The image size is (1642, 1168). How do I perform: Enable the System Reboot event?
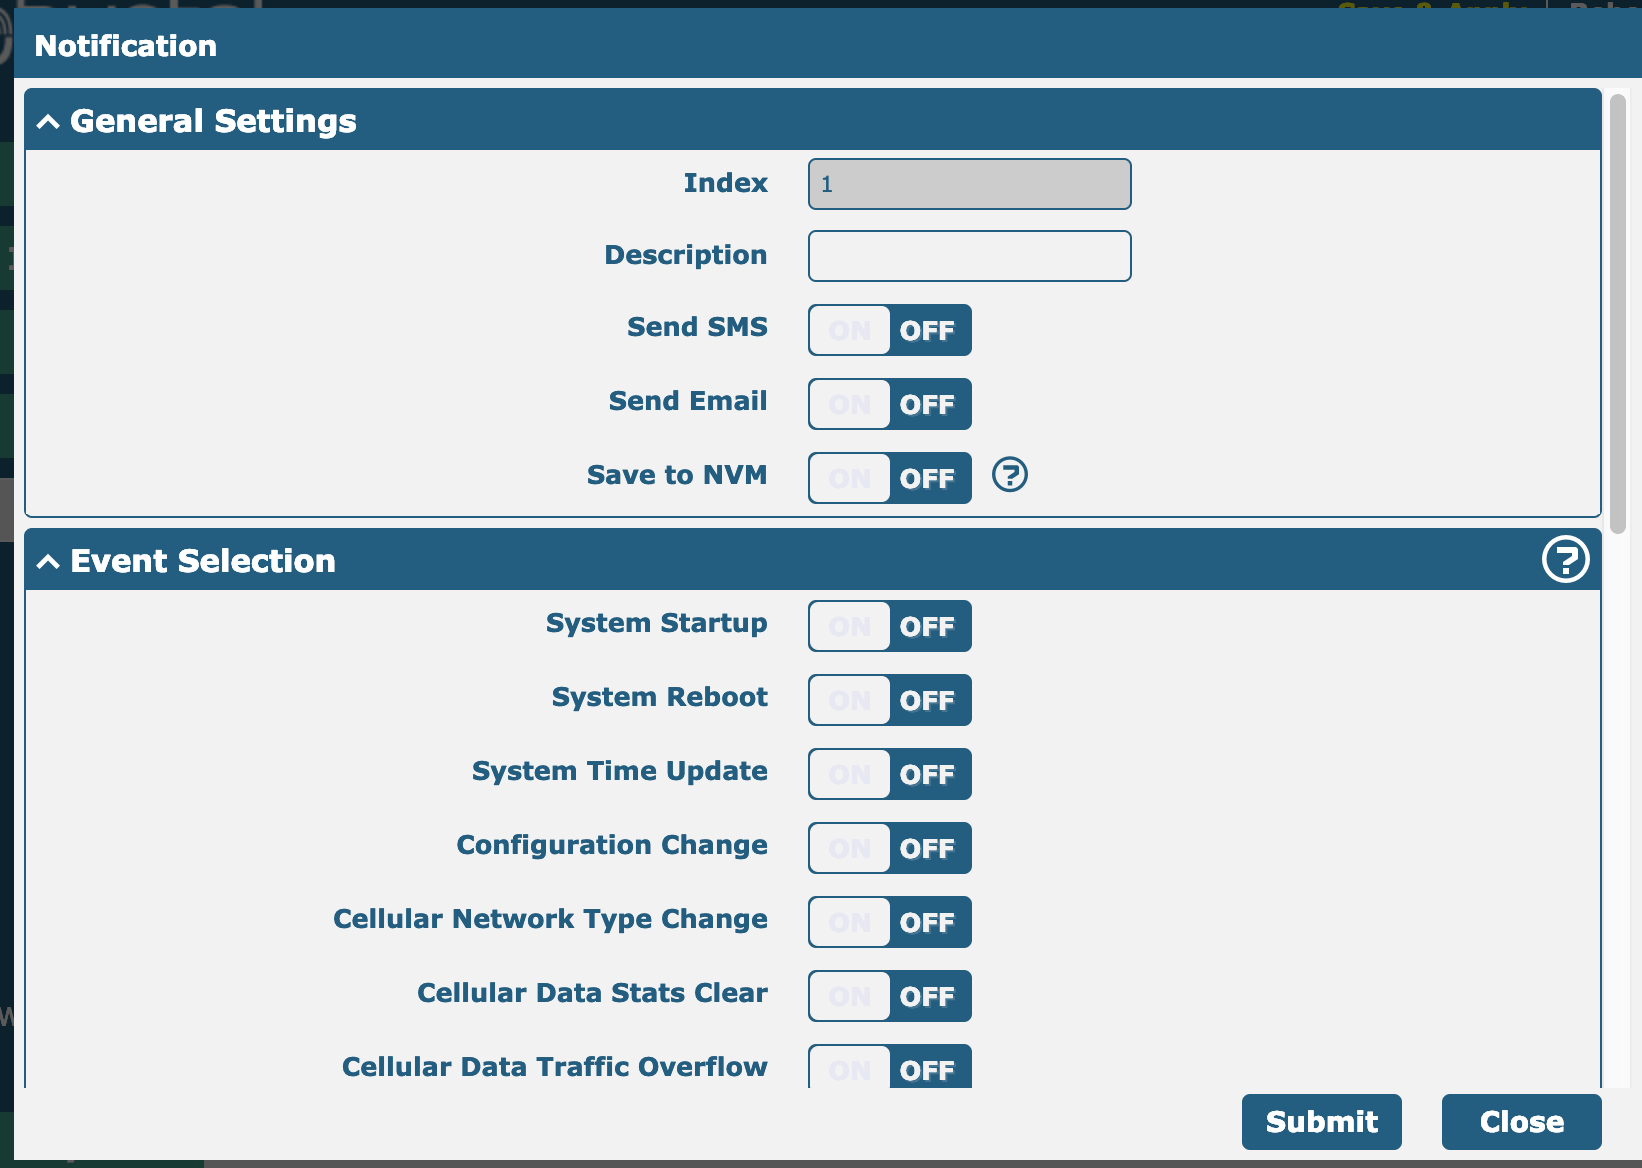pos(890,700)
